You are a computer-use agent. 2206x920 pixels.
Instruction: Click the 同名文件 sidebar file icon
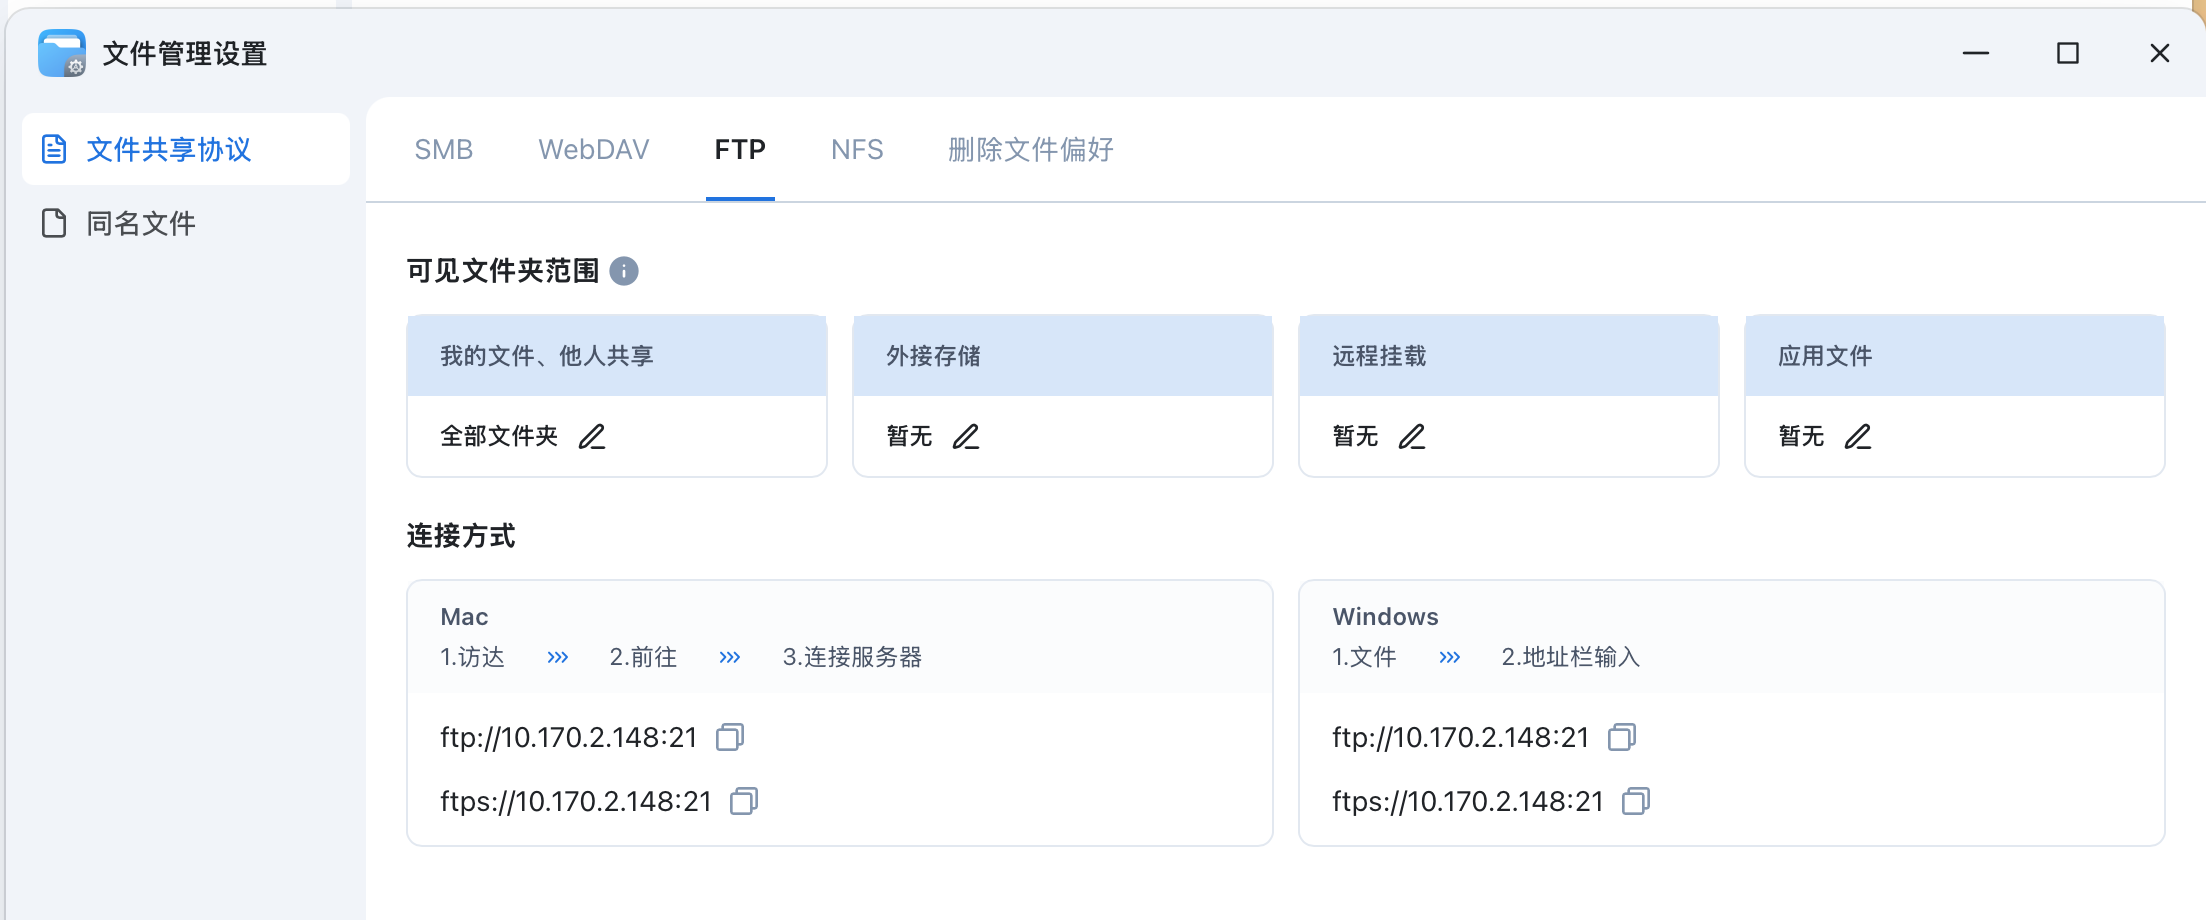tap(55, 222)
